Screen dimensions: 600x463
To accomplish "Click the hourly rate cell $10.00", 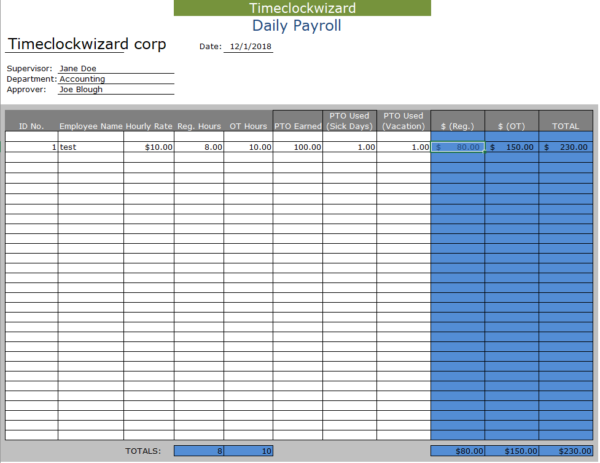I will point(149,147).
